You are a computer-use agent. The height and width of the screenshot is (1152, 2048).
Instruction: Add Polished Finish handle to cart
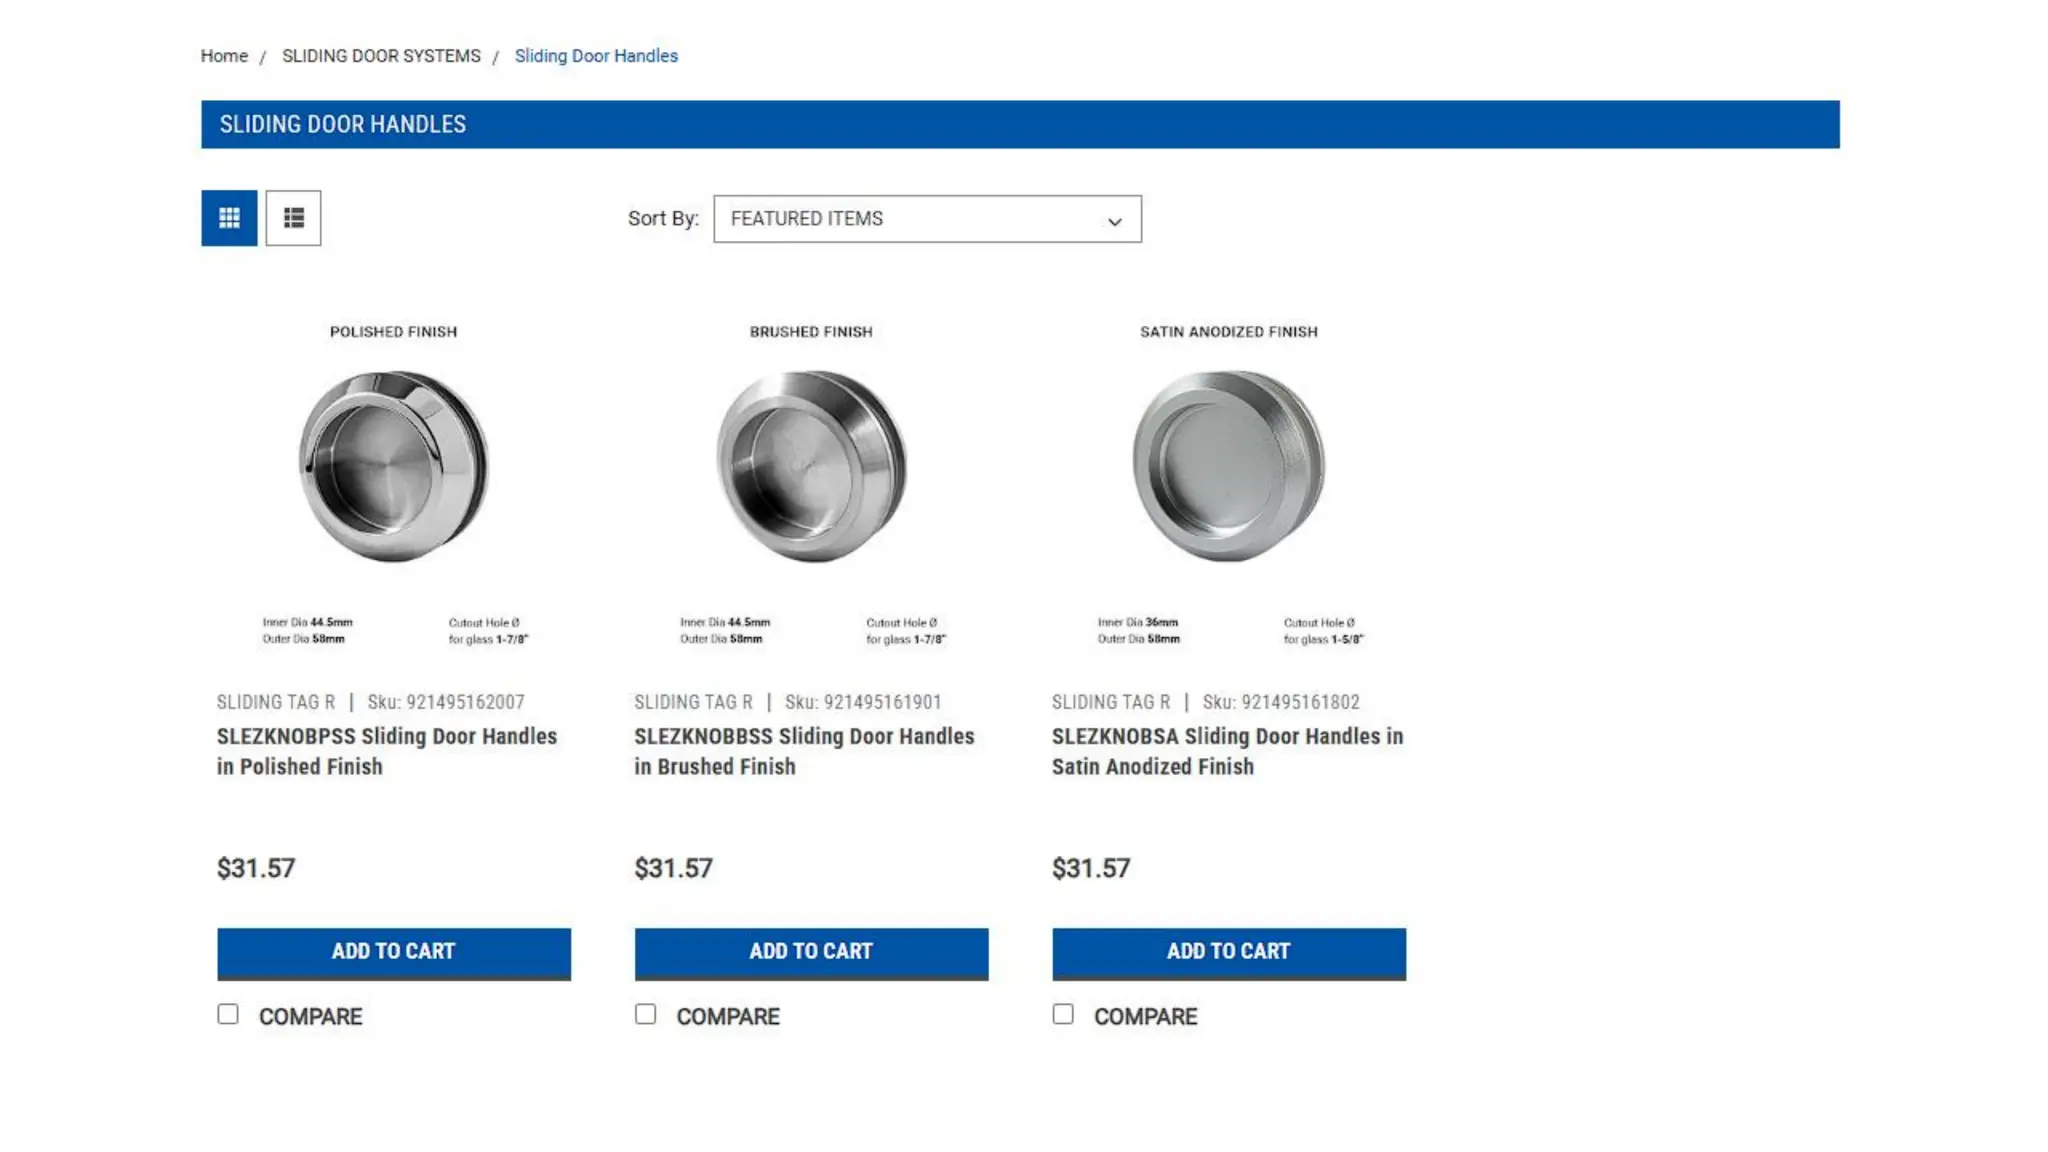[394, 953]
